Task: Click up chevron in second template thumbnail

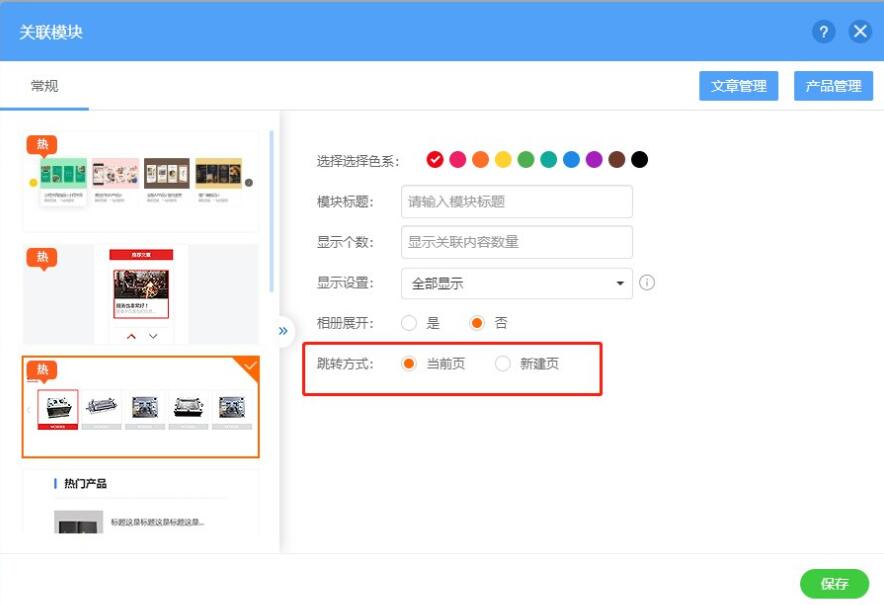Action: (x=131, y=336)
